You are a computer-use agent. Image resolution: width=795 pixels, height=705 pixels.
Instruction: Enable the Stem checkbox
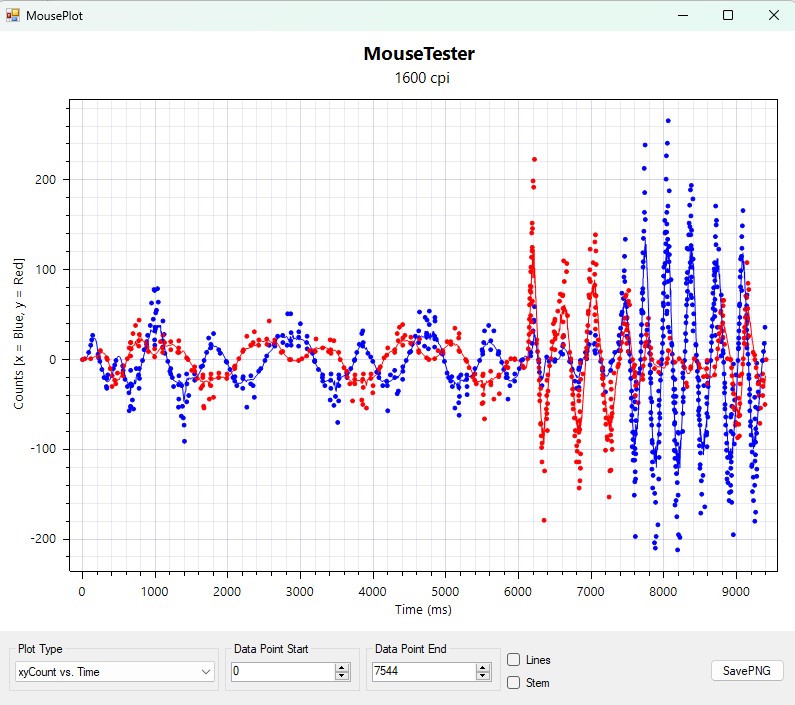click(x=513, y=683)
